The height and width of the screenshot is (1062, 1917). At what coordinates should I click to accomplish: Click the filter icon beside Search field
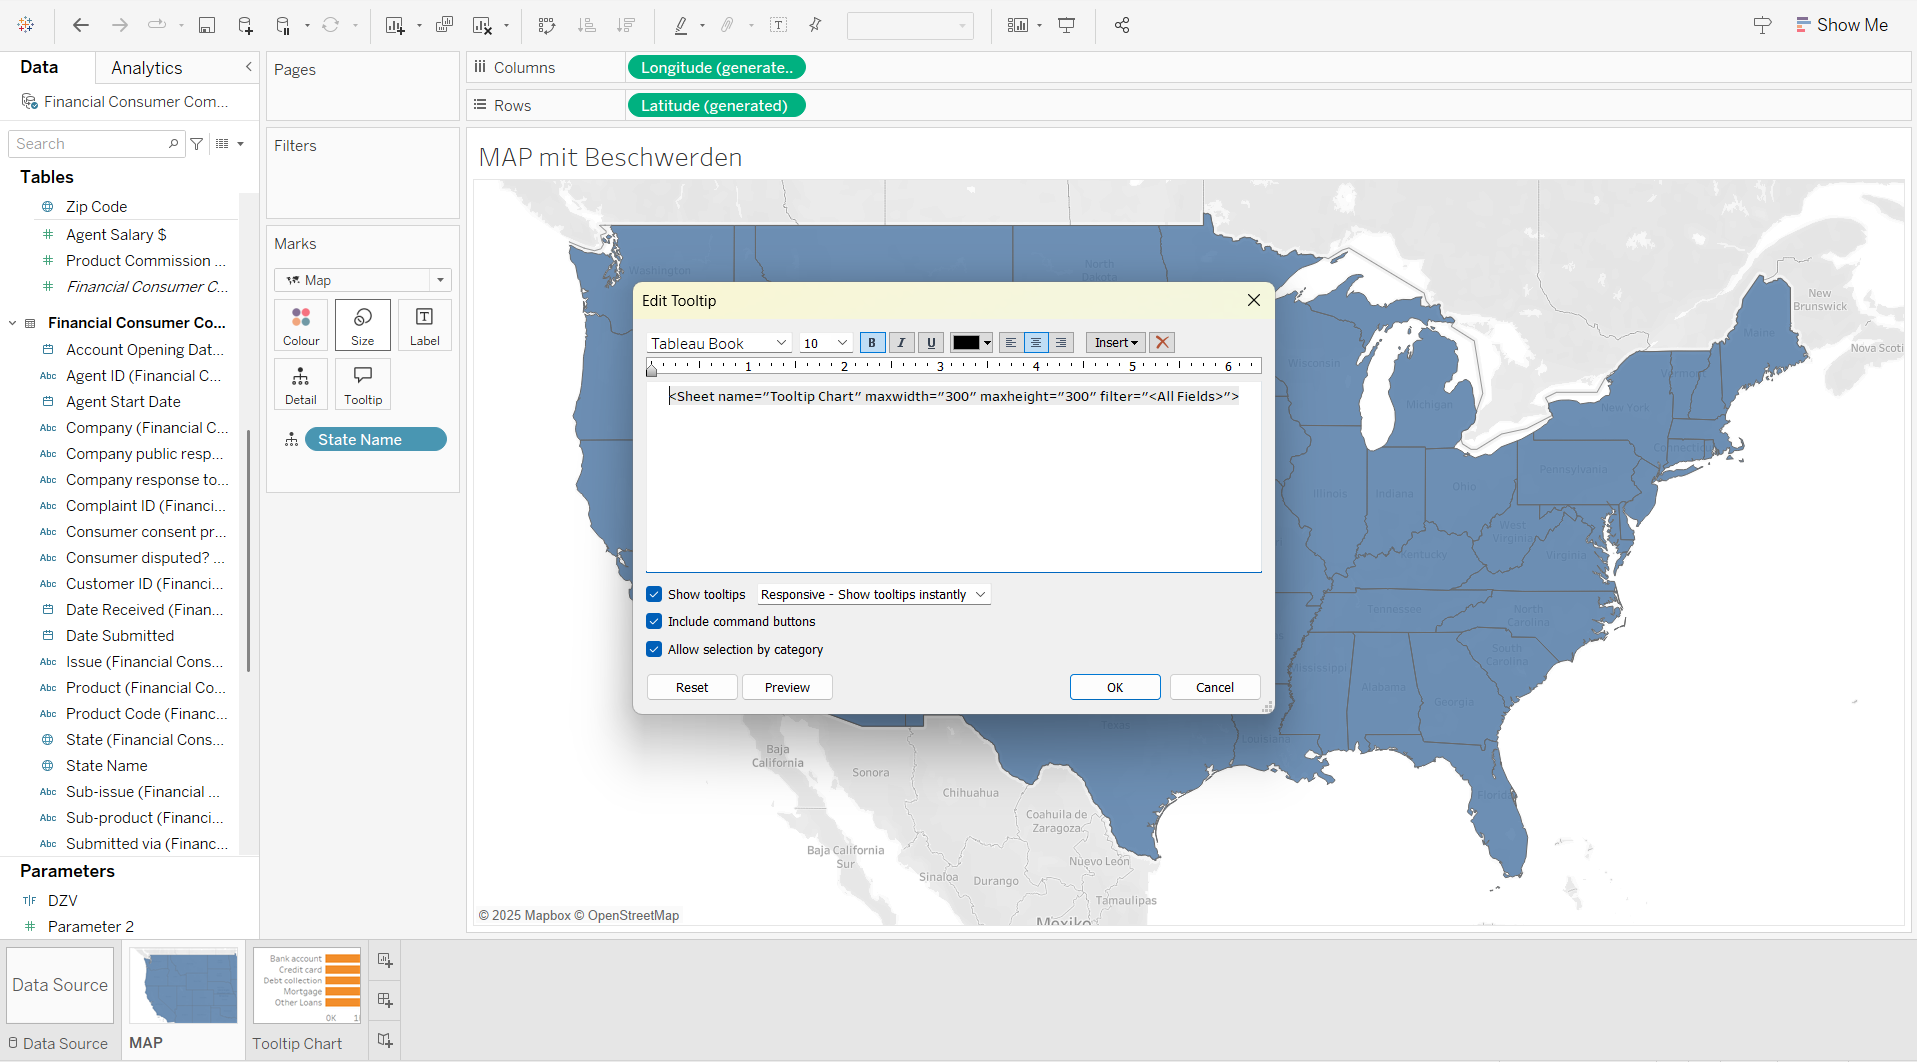coord(197,144)
